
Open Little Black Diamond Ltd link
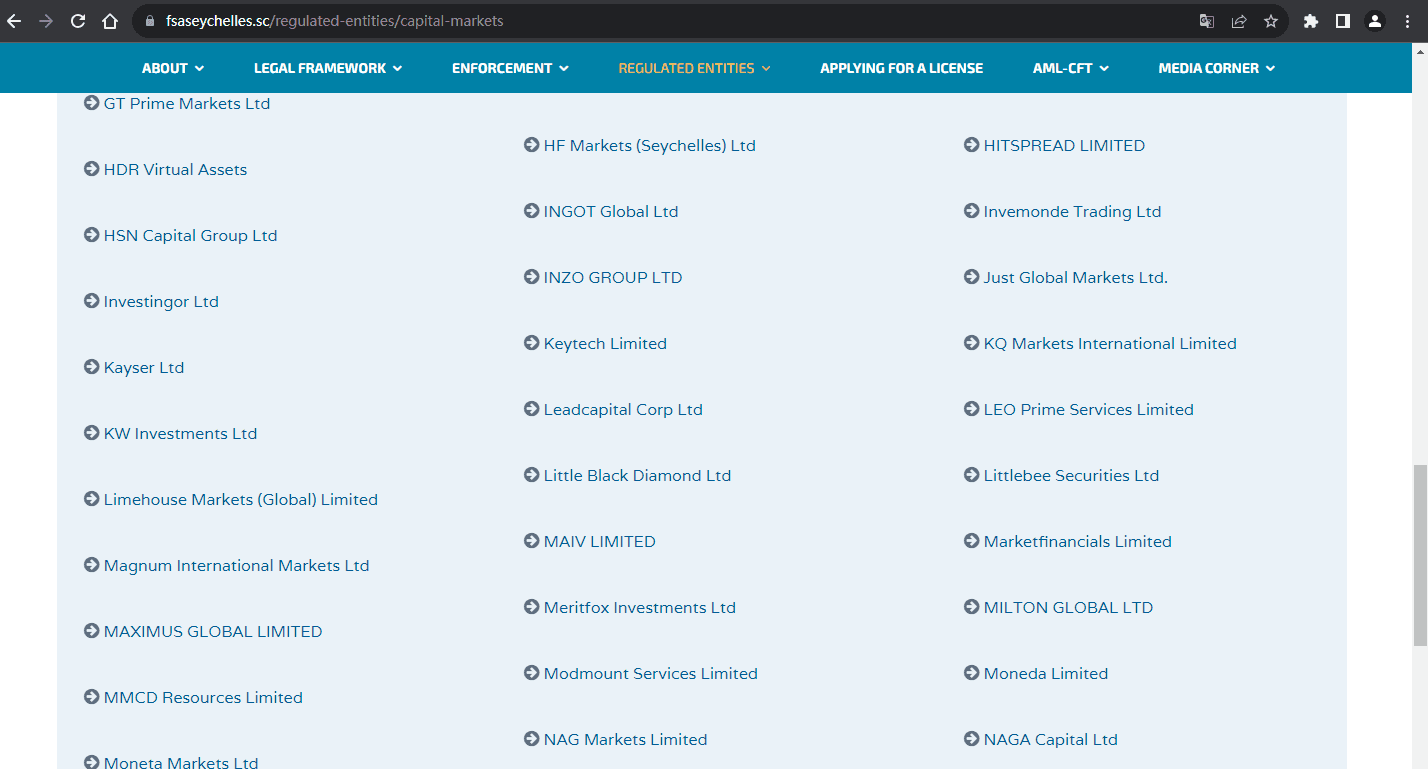coord(637,475)
